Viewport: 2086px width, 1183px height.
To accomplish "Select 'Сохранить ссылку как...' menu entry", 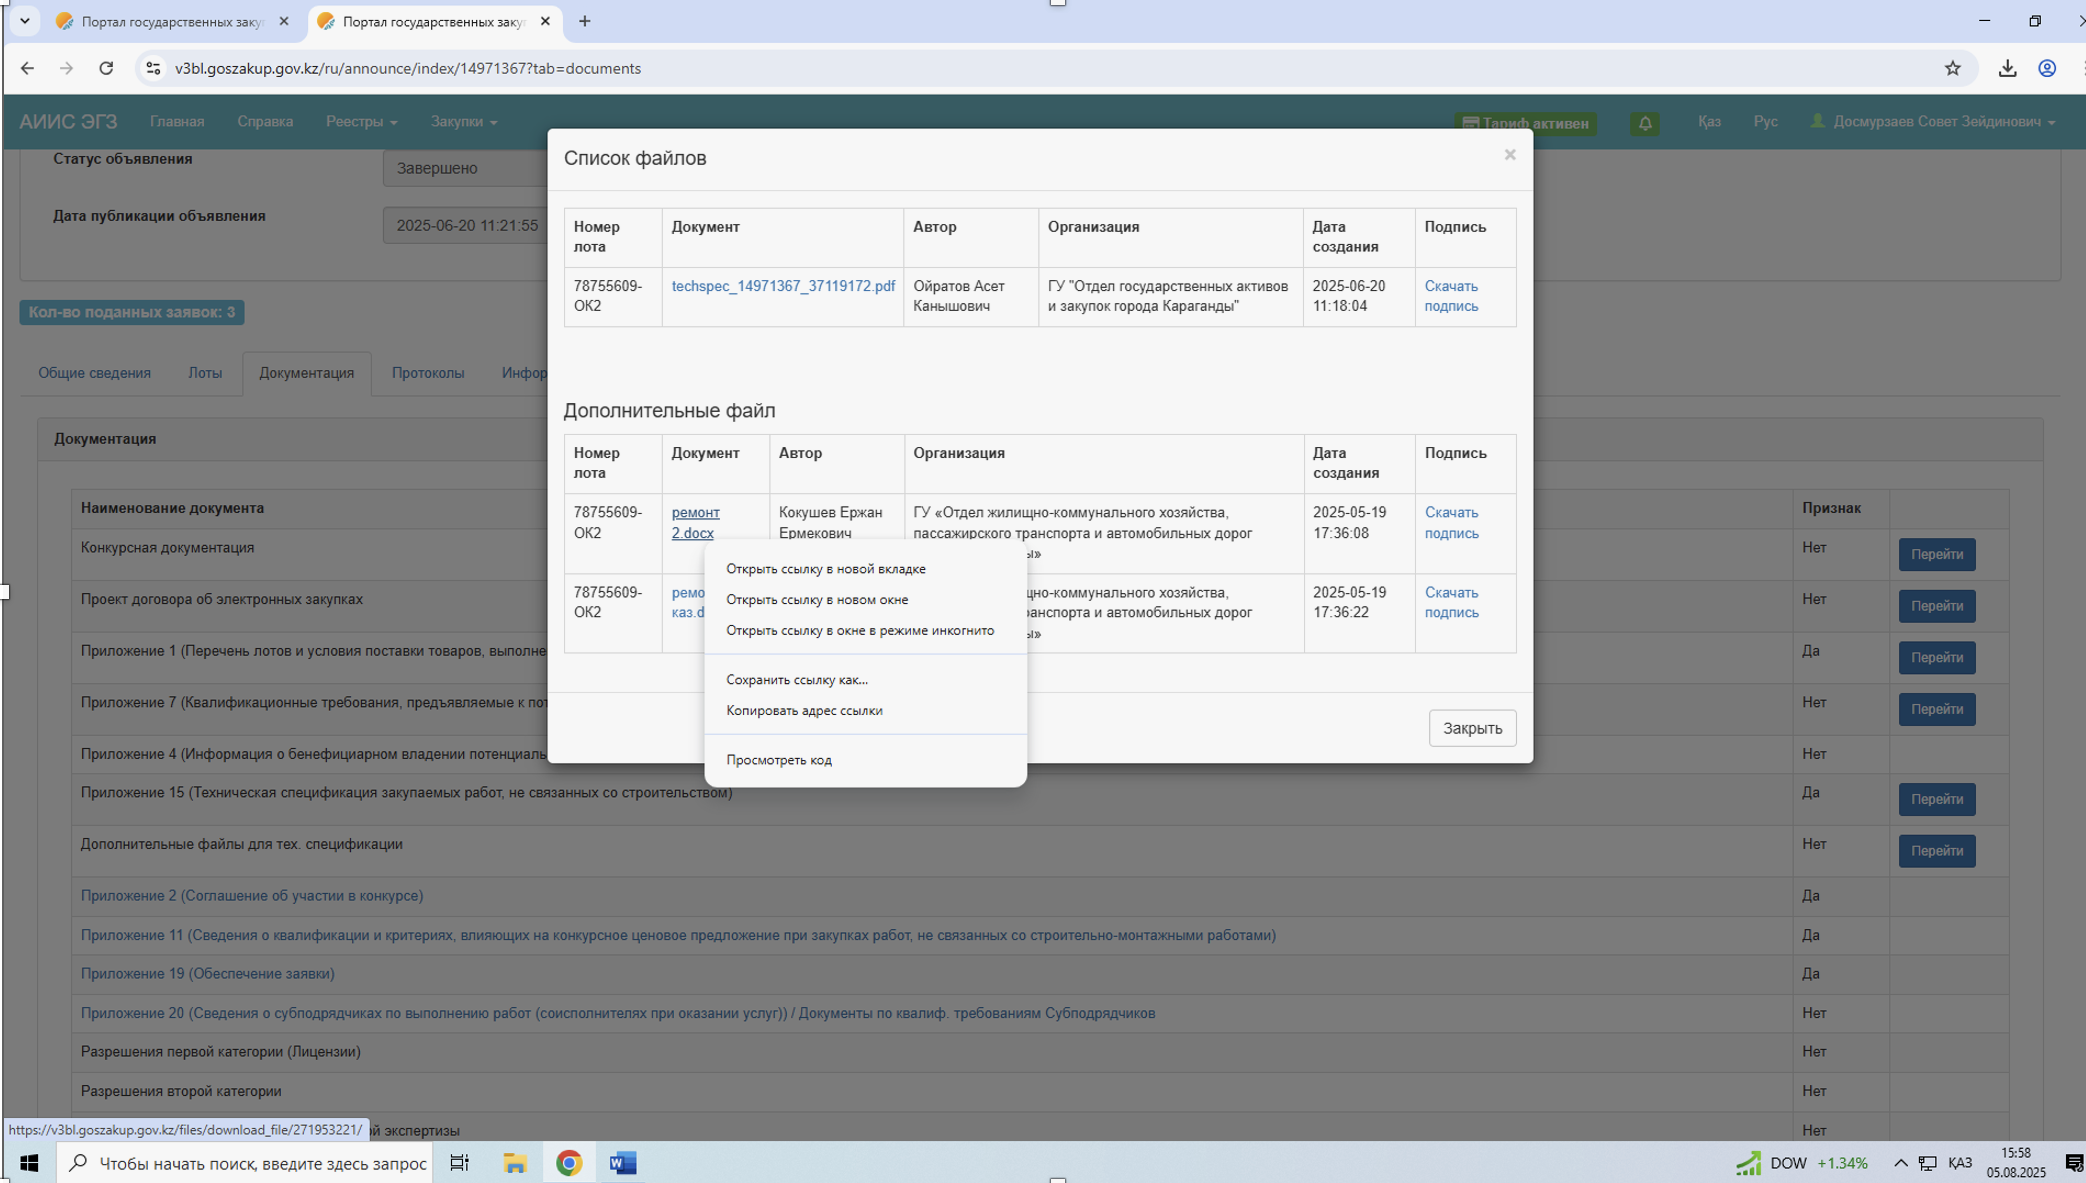I will [796, 680].
